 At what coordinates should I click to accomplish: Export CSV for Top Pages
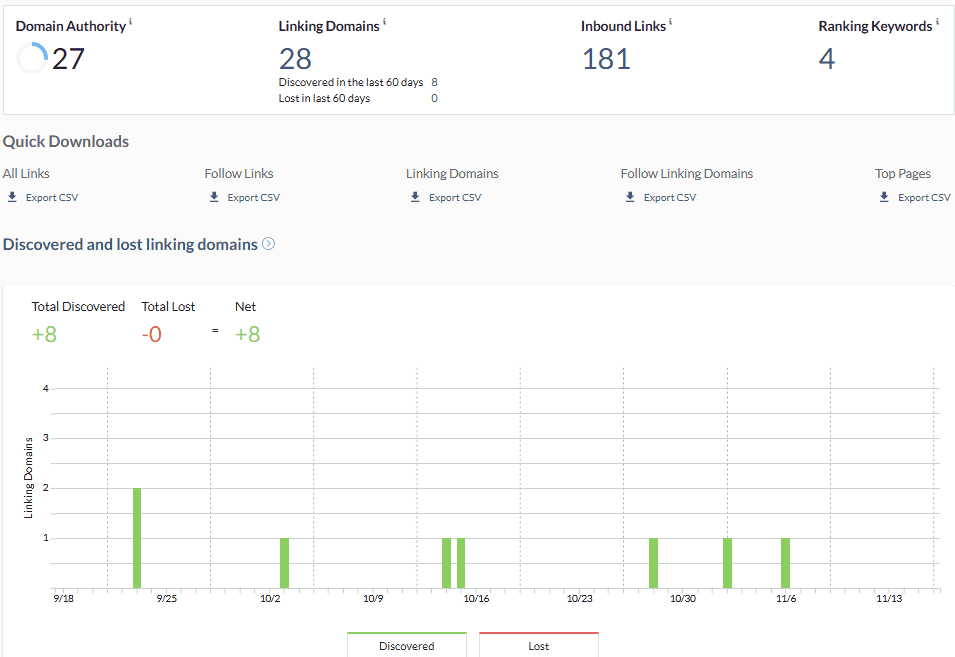click(x=924, y=197)
